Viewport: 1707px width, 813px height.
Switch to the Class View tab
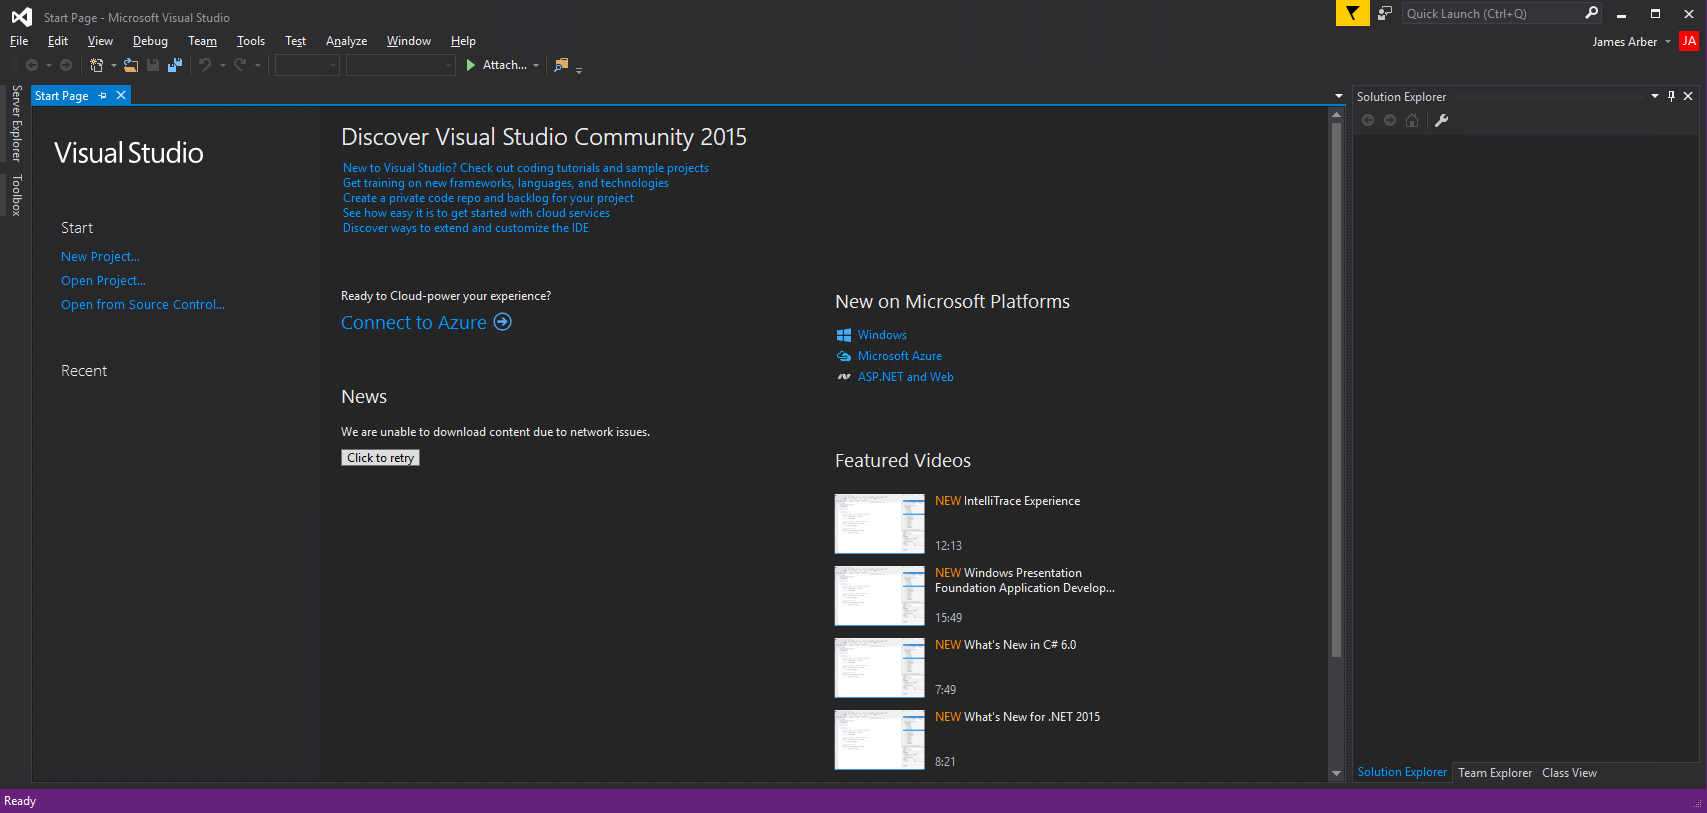tap(1569, 773)
